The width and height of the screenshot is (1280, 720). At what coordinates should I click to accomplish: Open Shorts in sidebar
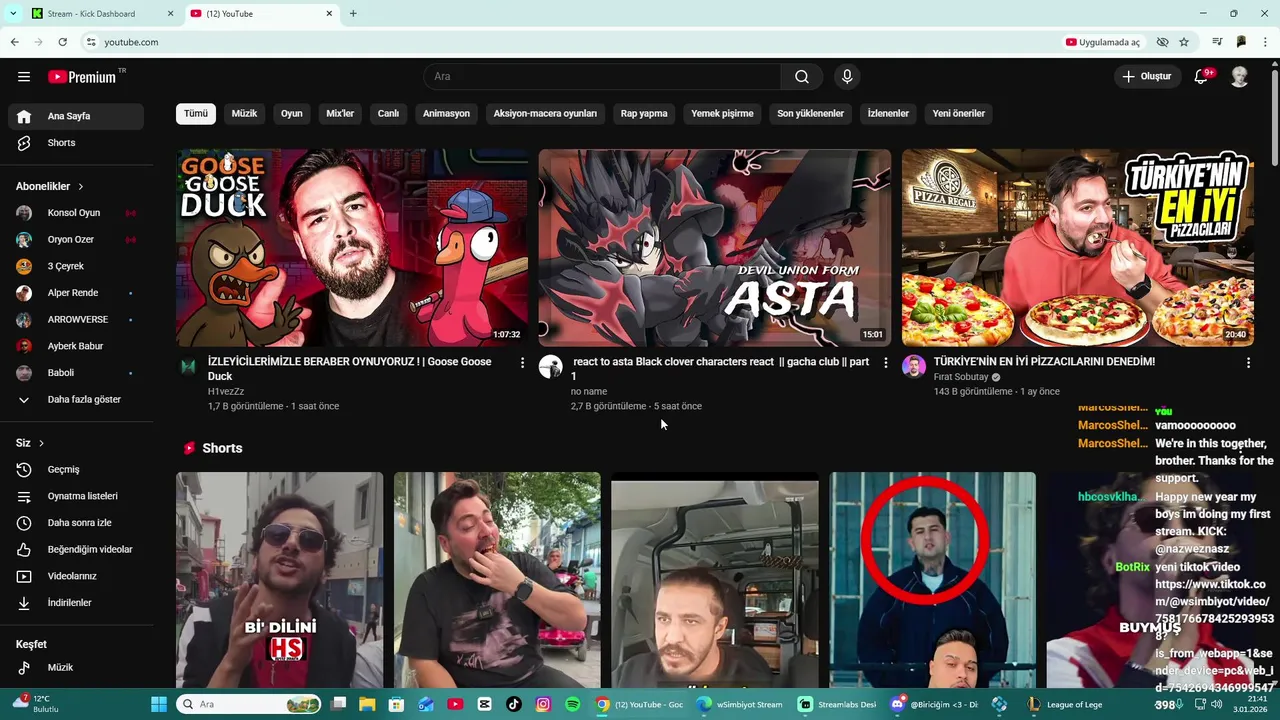coord(76,143)
